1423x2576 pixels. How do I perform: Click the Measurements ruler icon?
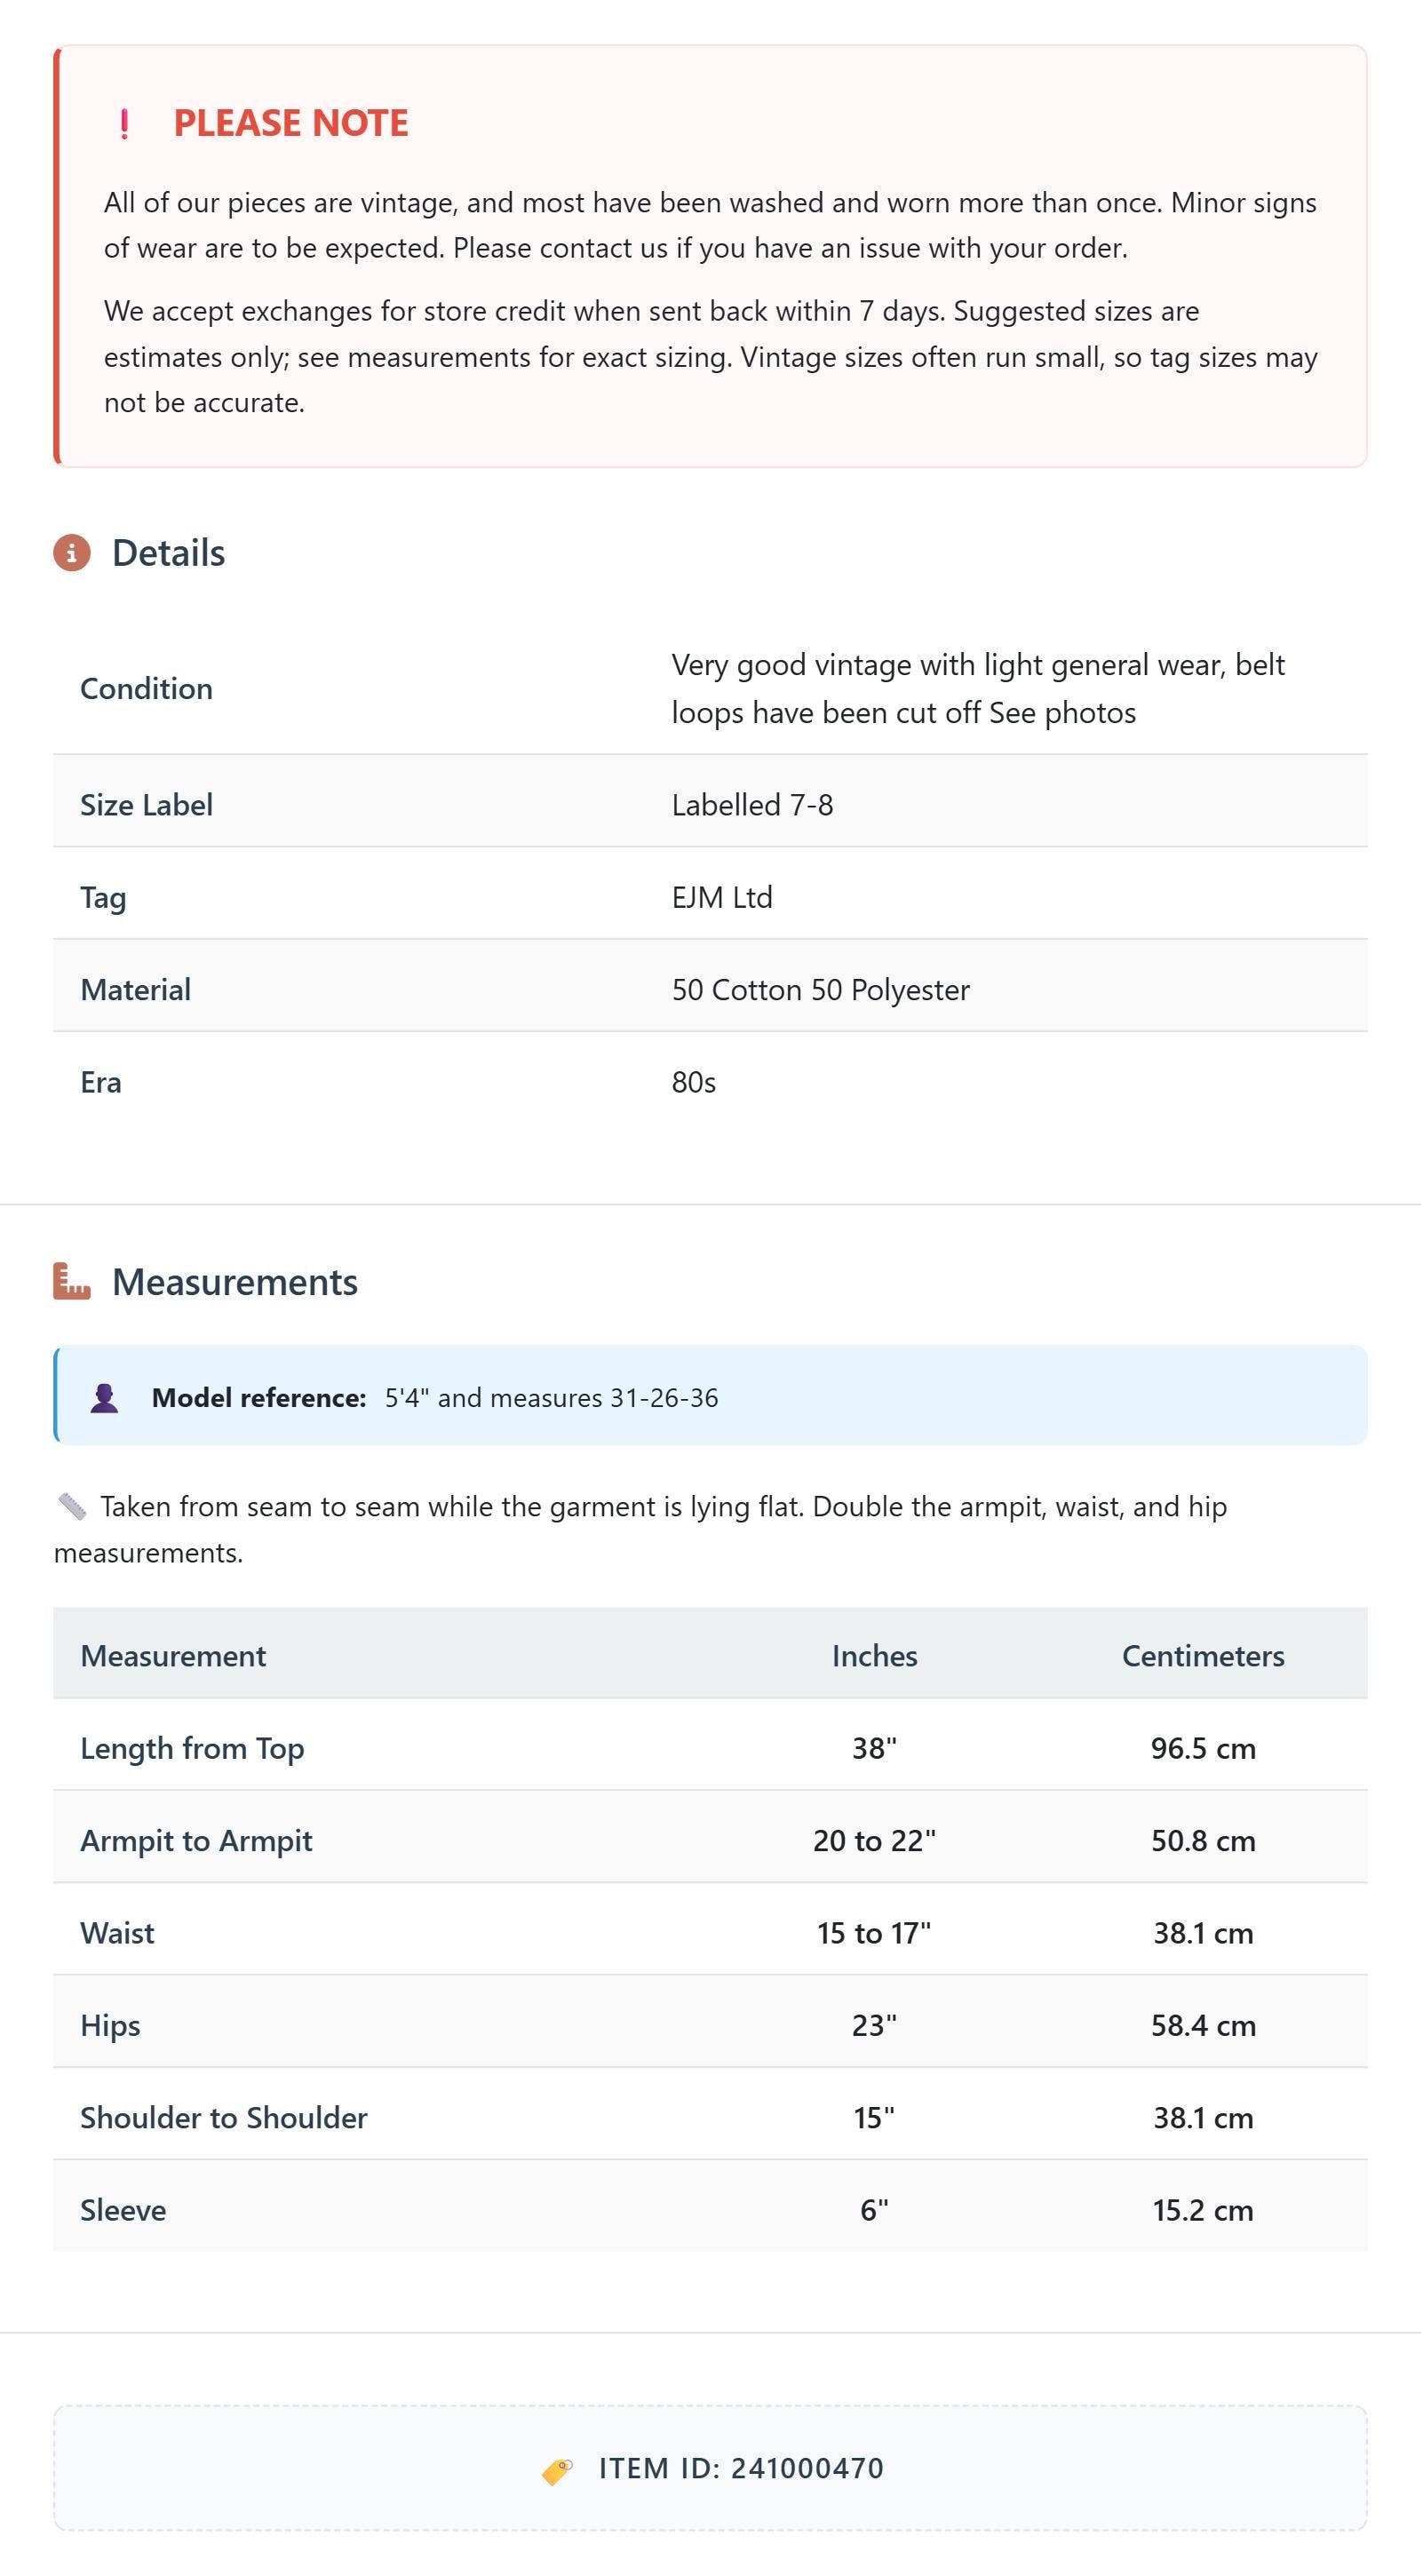[72, 1282]
